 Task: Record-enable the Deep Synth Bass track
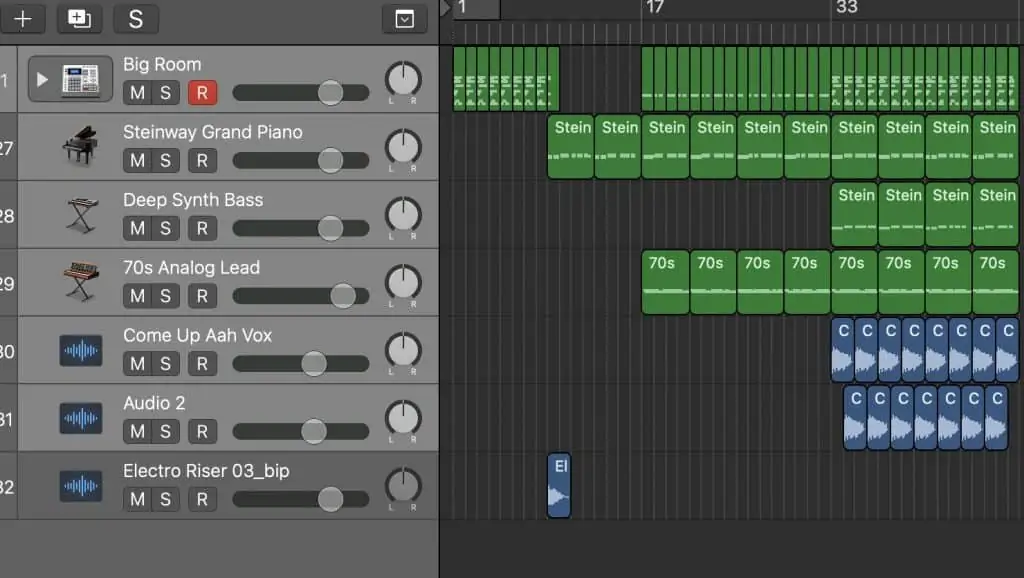pos(202,228)
